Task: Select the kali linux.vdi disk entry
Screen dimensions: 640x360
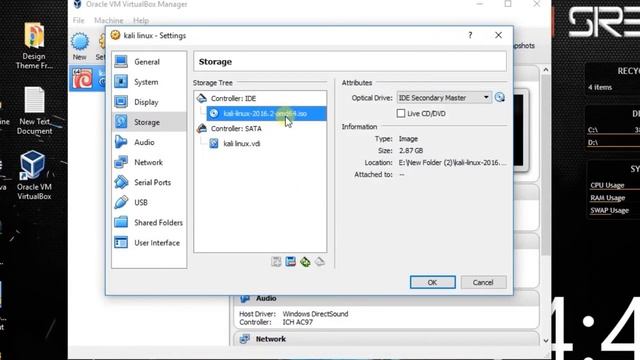Action: click(x=242, y=144)
